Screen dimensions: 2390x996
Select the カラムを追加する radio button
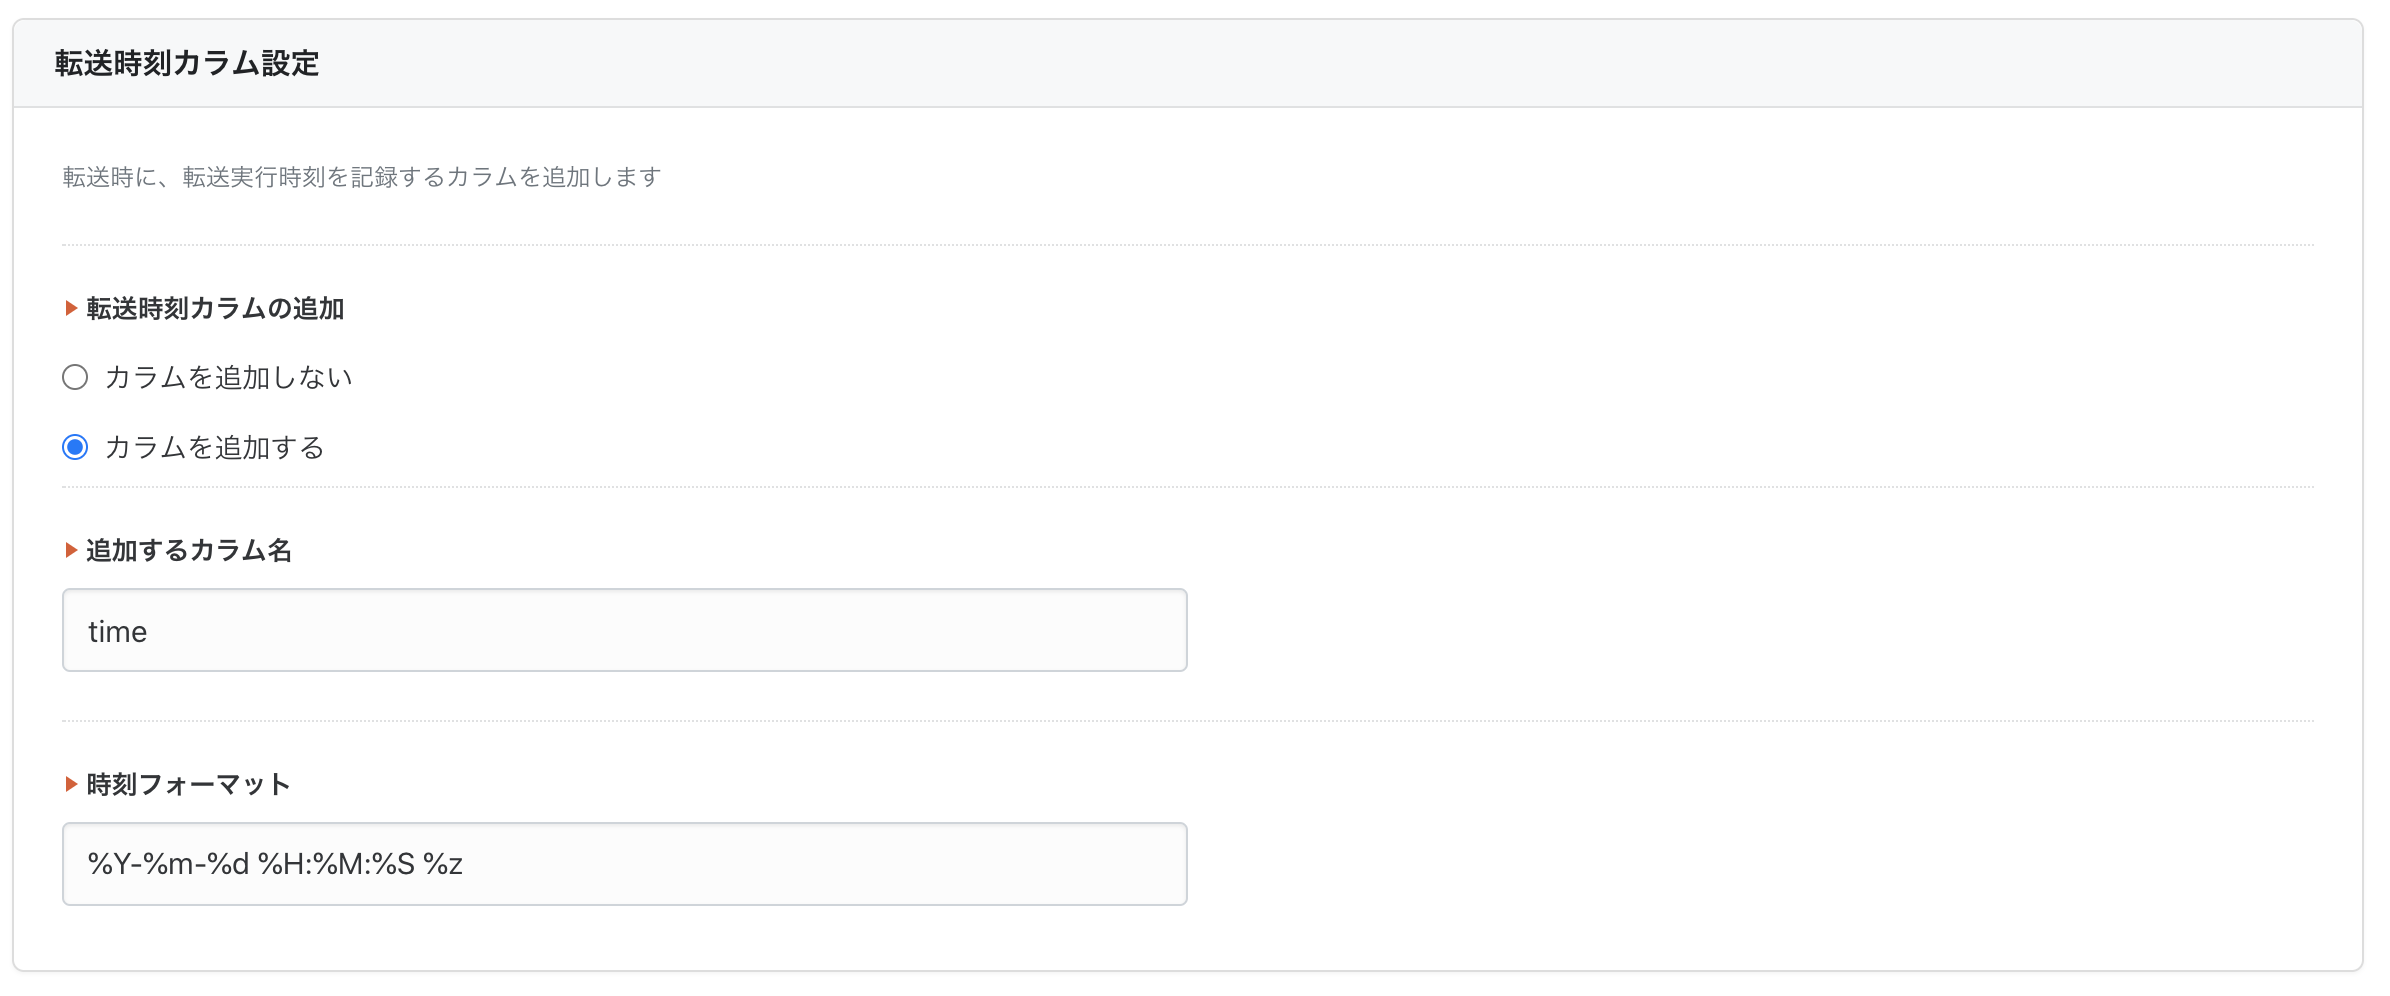tap(75, 447)
